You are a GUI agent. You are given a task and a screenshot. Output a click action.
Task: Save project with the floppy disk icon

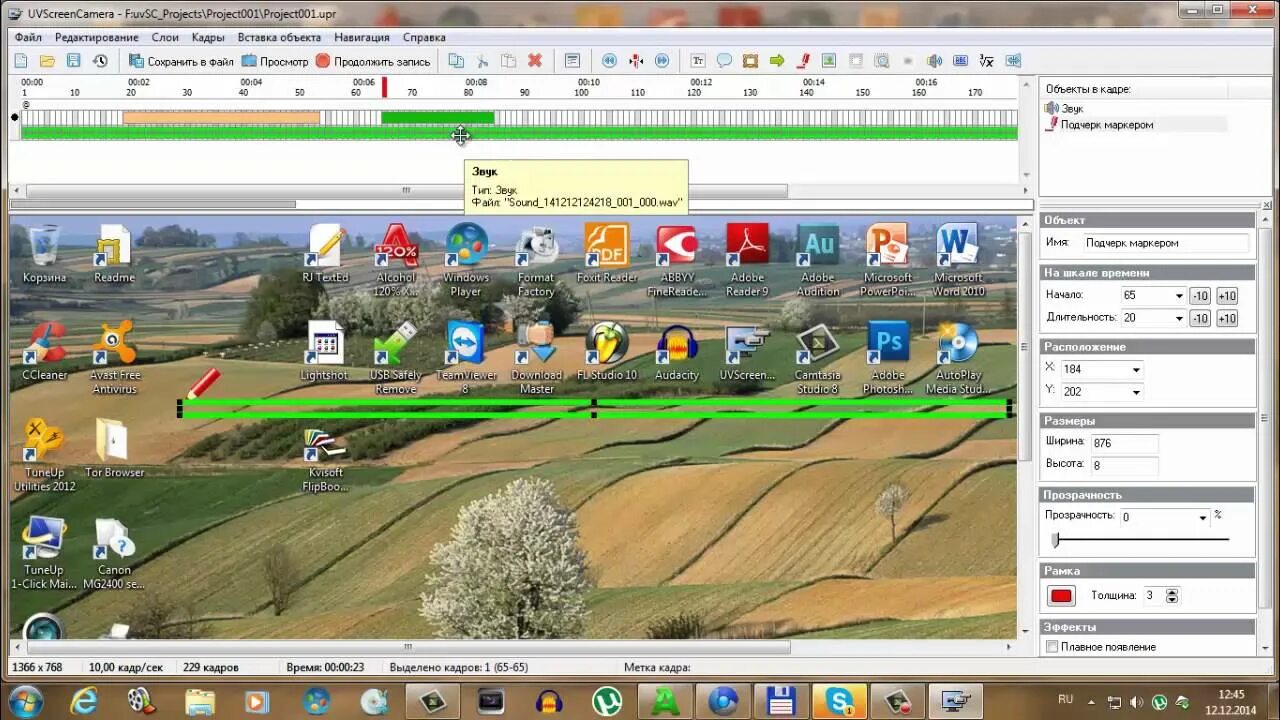[x=73, y=61]
